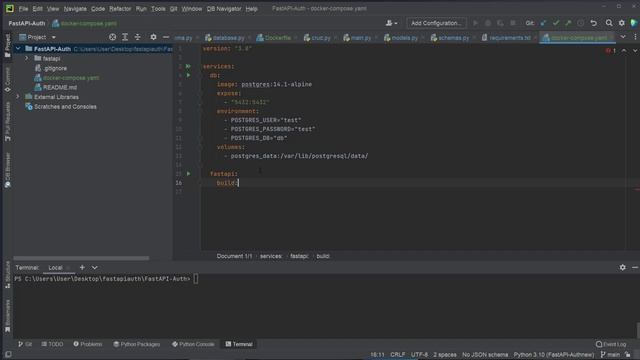Toggle Commit tool window on left stripe
This screenshot has width=640, height=360.
pos(7,80)
